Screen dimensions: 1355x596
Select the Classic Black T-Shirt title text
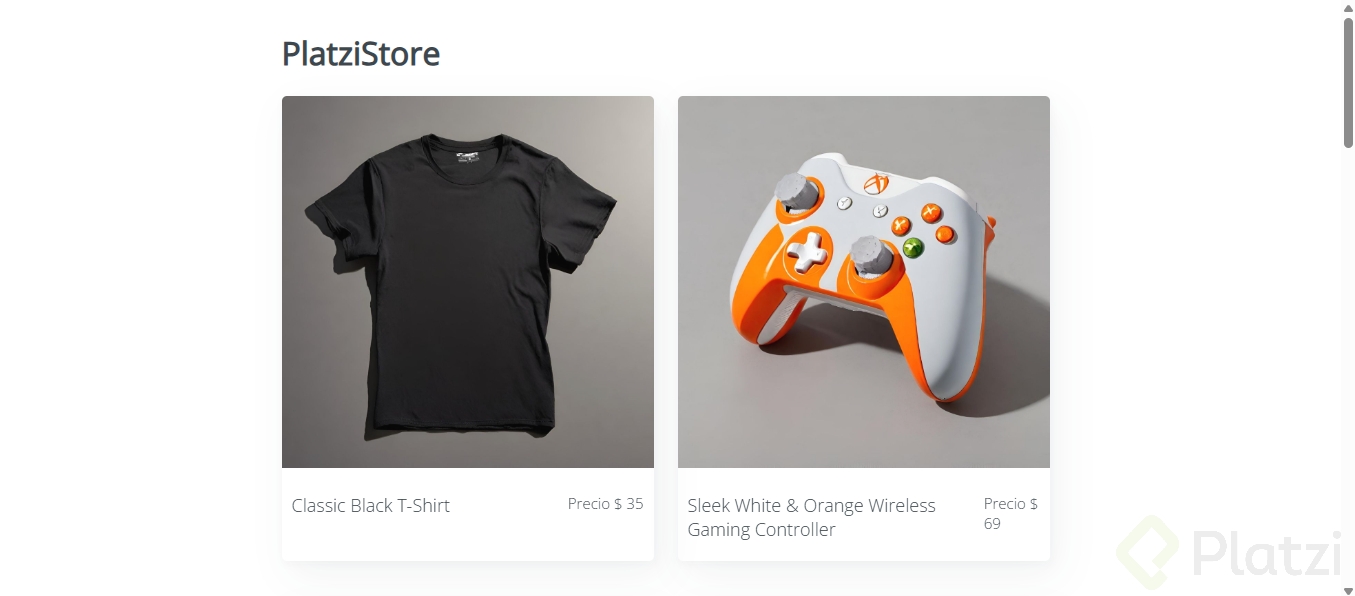tap(371, 505)
